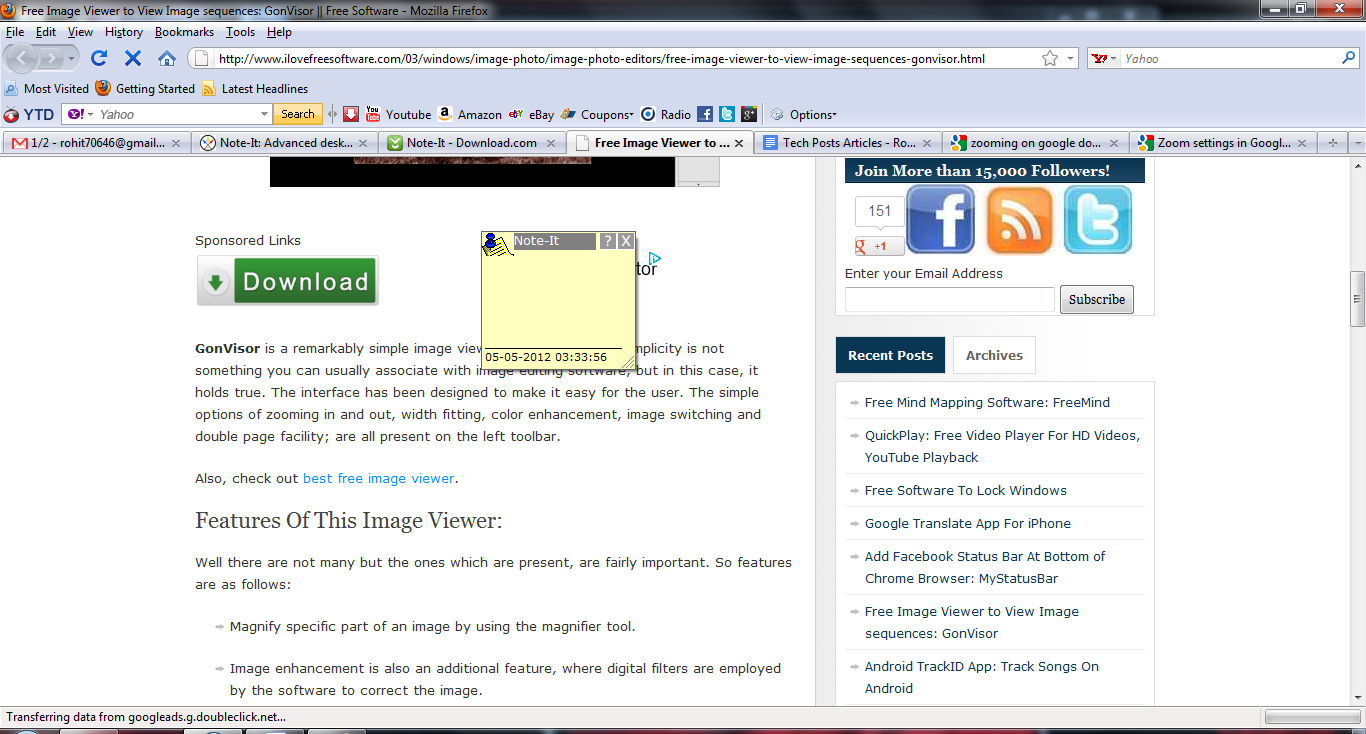Open the YTD toolbar Options dropdown
The height and width of the screenshot is (734, 1366).
click(x=803, y=114)
